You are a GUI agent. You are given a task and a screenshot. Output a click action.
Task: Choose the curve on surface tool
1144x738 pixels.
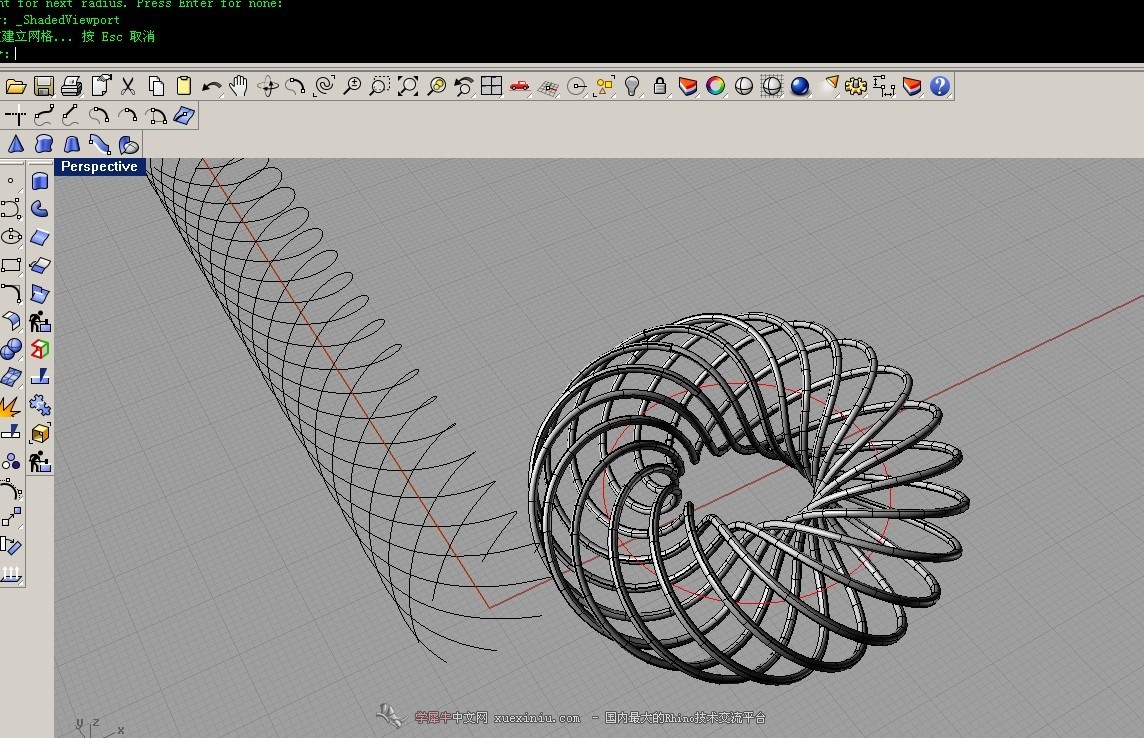pos(184,115)
